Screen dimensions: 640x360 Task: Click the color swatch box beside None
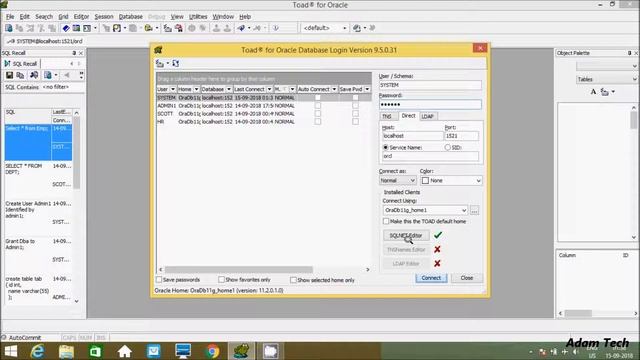click(x=425, y=180)
